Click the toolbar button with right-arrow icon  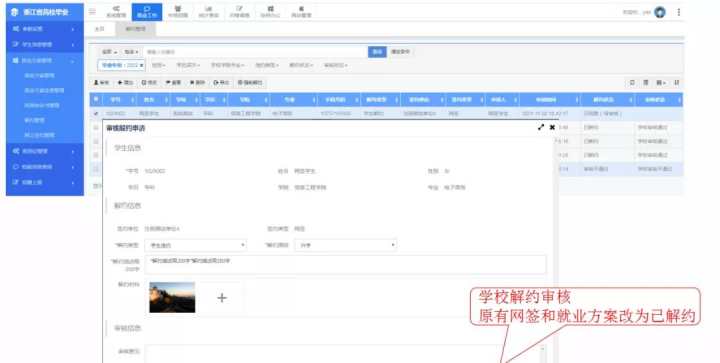pos(125,83)
